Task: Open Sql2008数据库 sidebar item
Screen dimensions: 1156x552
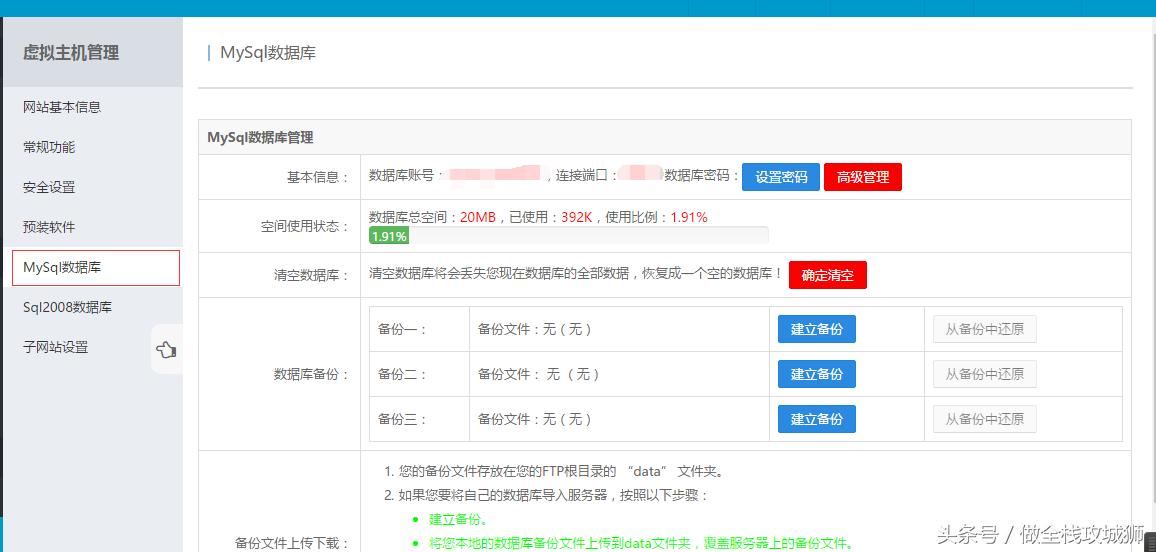Action: click(67, 307)
